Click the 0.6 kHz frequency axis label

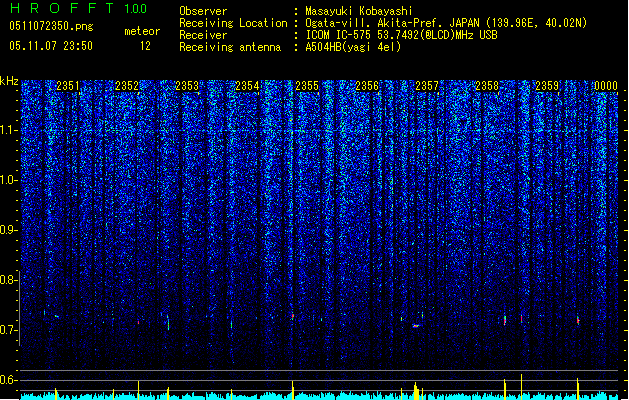pyautogui.click(x=8, y=380)
